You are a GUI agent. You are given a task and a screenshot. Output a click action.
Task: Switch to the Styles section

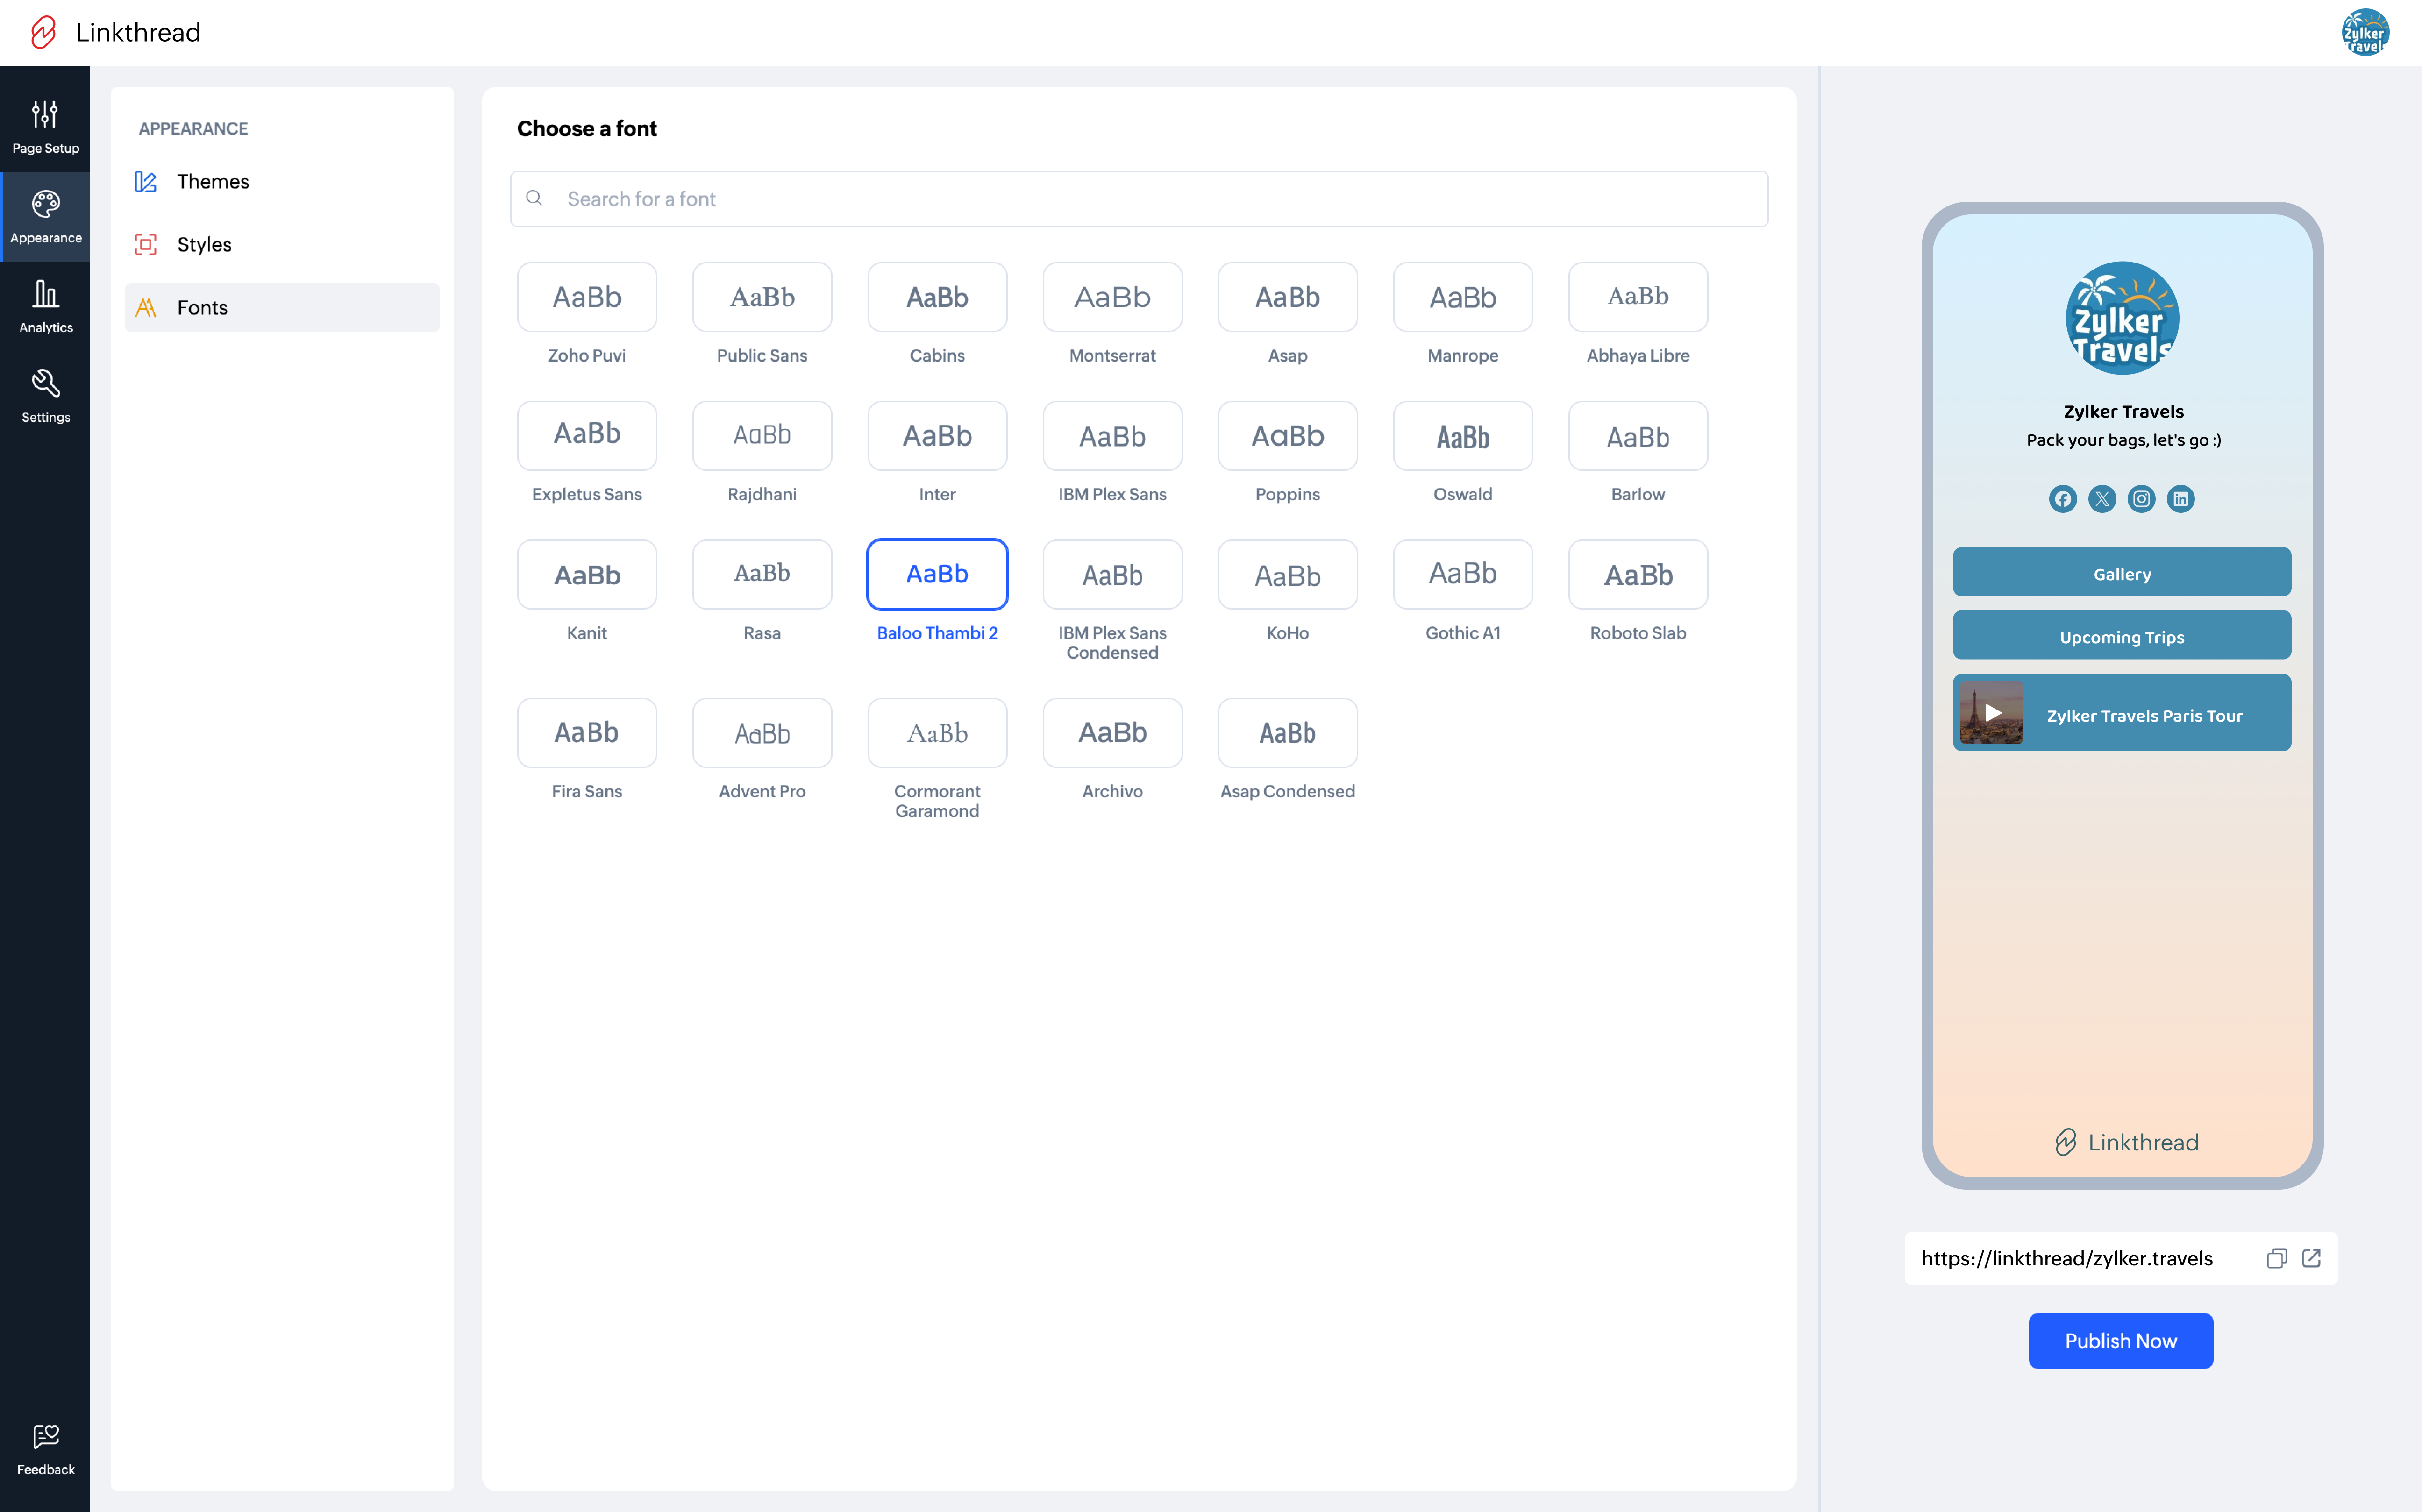(204, 244)
